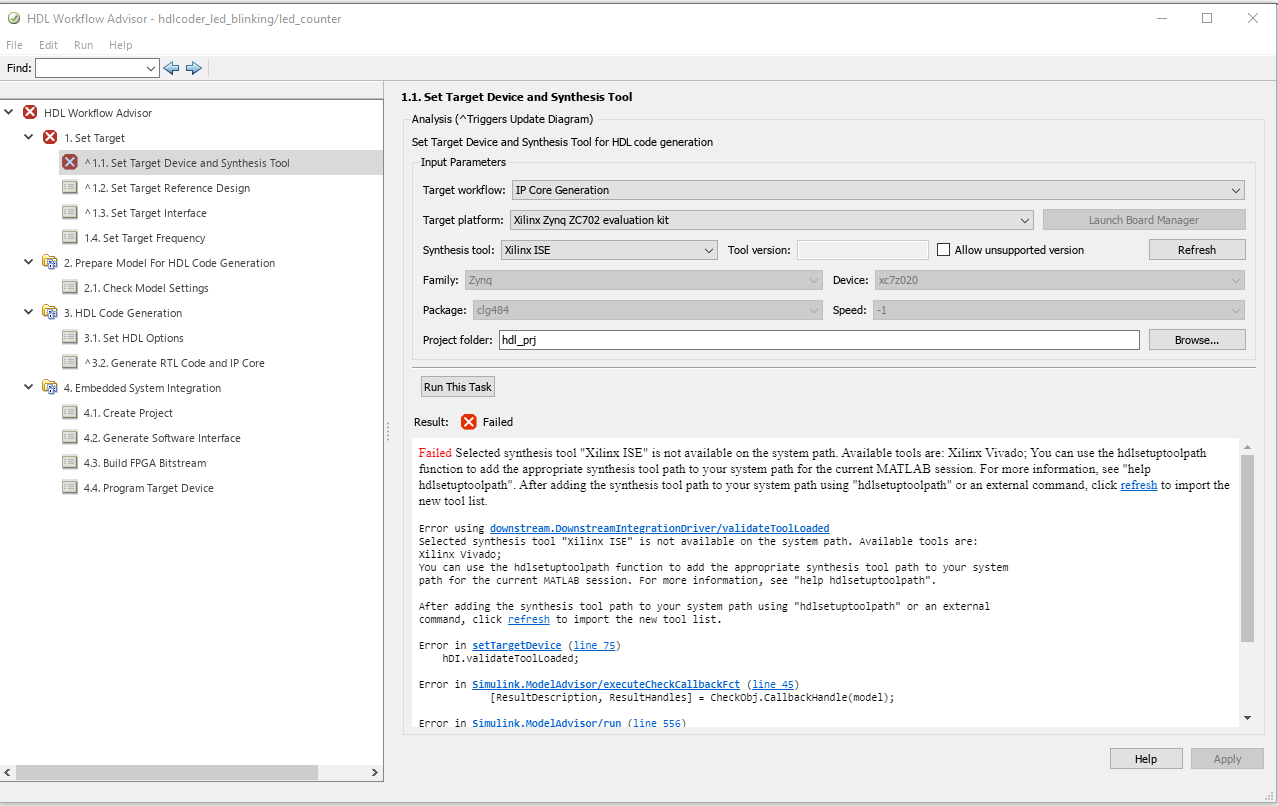This screenshot has height=806, width=1278.
Task: Click the error icon on Set Target Device task
Action: point(68,162)
